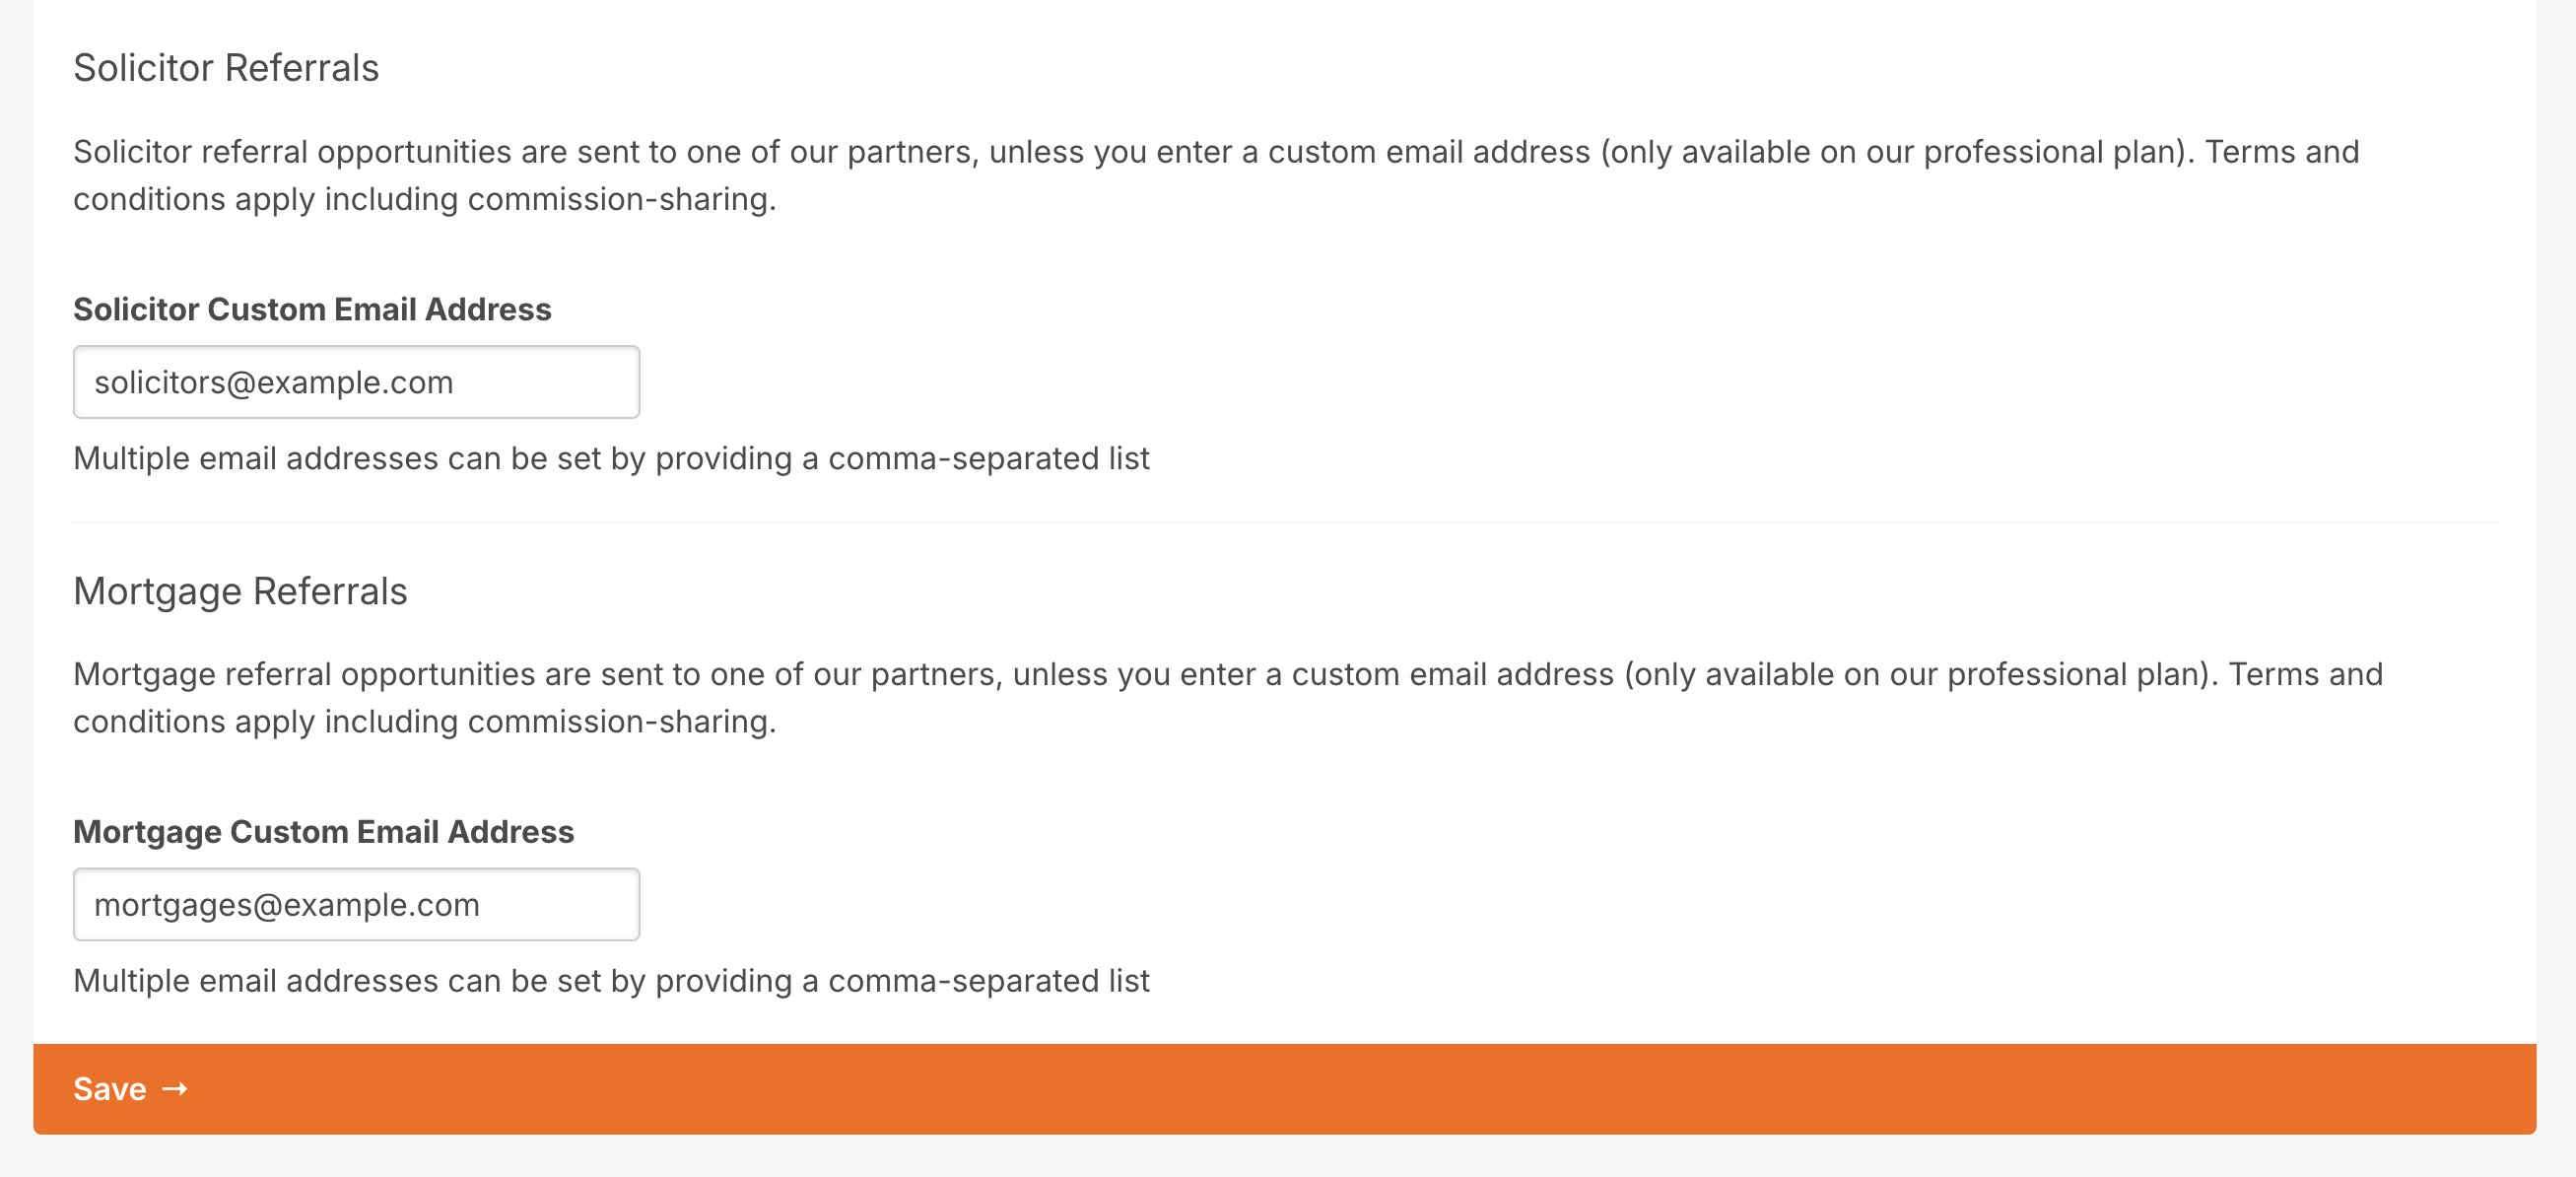This screenshot has width=2576, height=1177.
Task: Save the referral settings
Action: [x=1284, y=1089]
